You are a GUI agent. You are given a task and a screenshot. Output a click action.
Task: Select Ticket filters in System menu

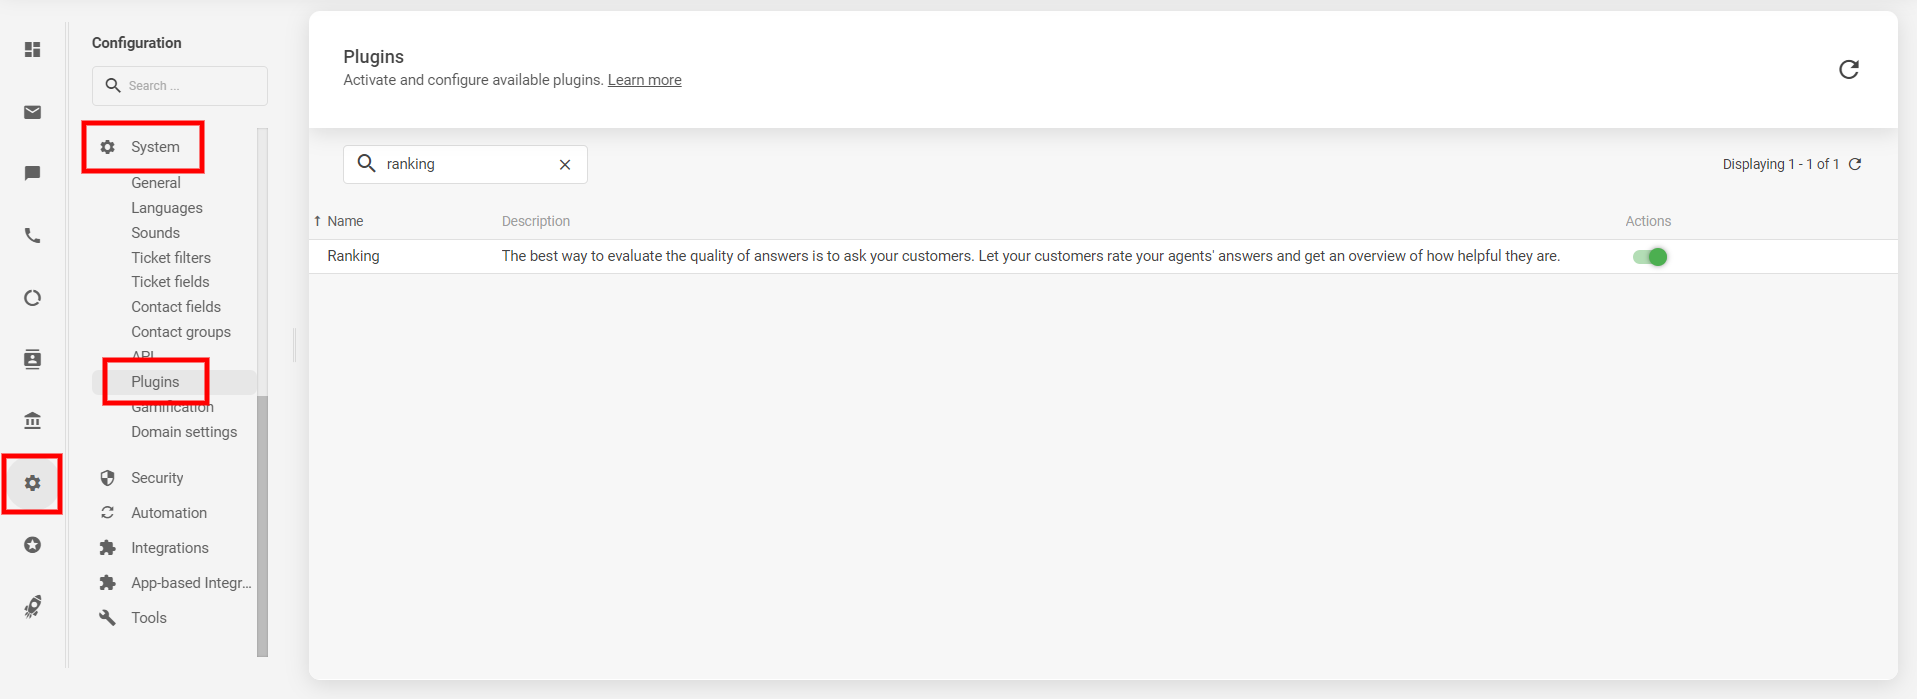(x=171, y=258)
